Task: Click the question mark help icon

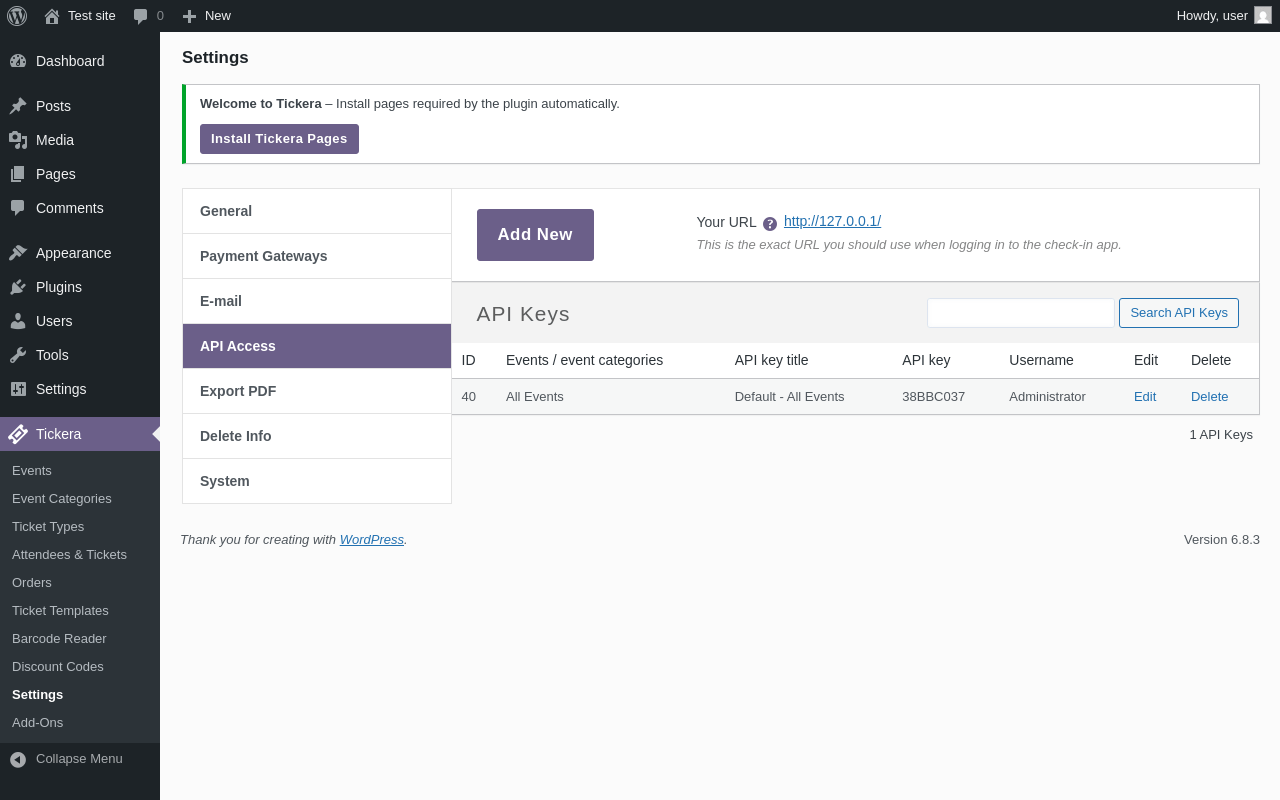Action: point(770,224)
